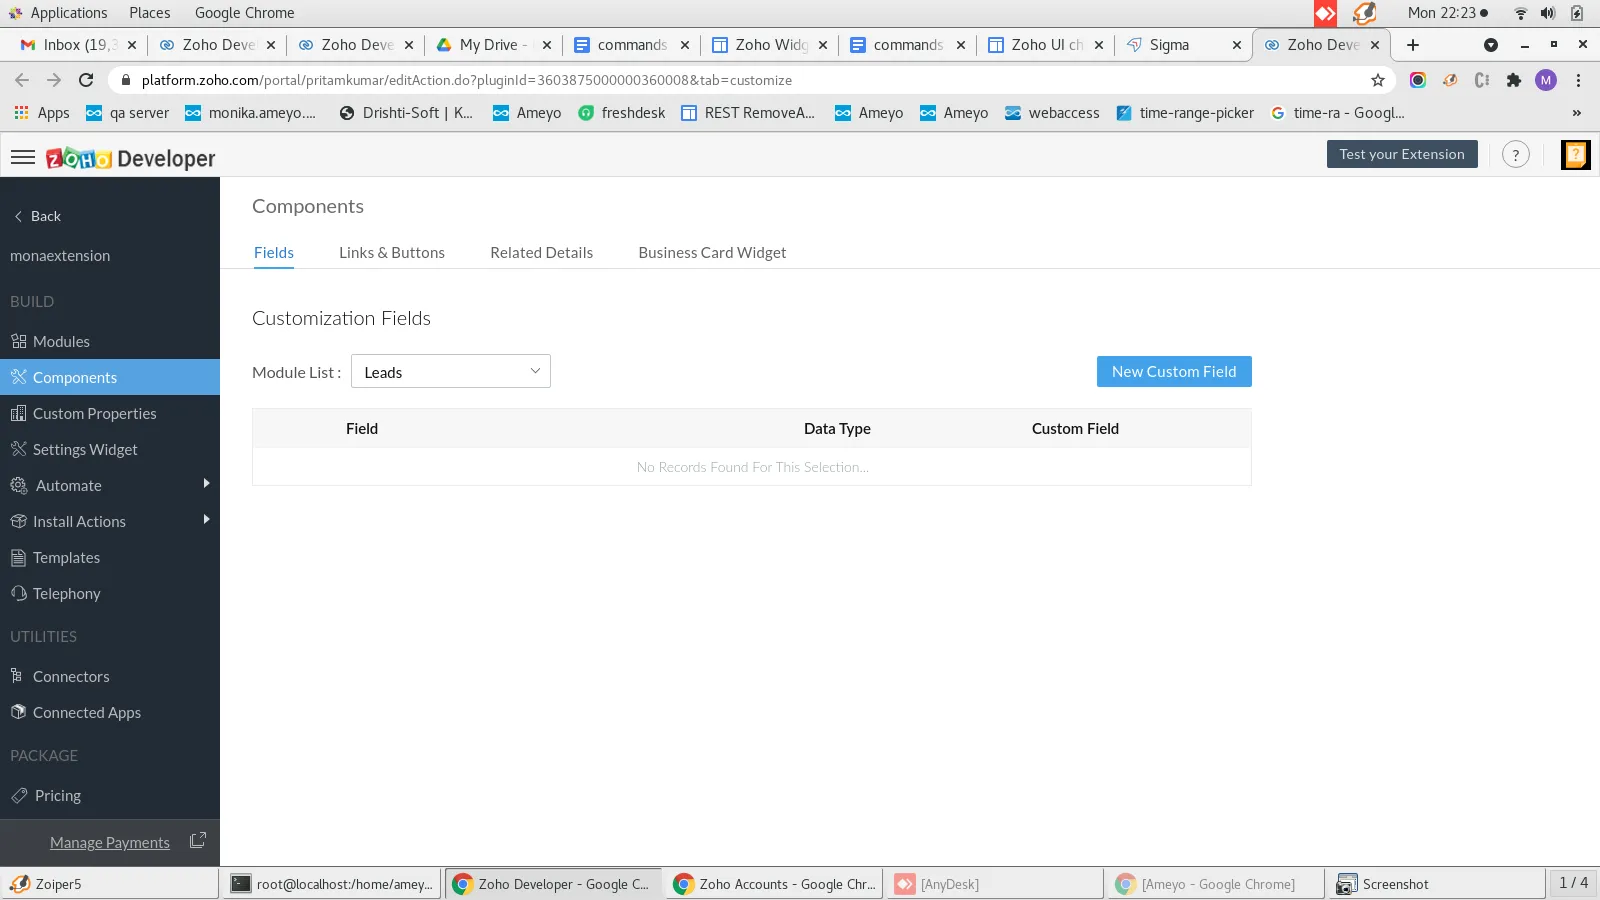
Task: Open external link icon beside Manage Payments
Action: 198,841
